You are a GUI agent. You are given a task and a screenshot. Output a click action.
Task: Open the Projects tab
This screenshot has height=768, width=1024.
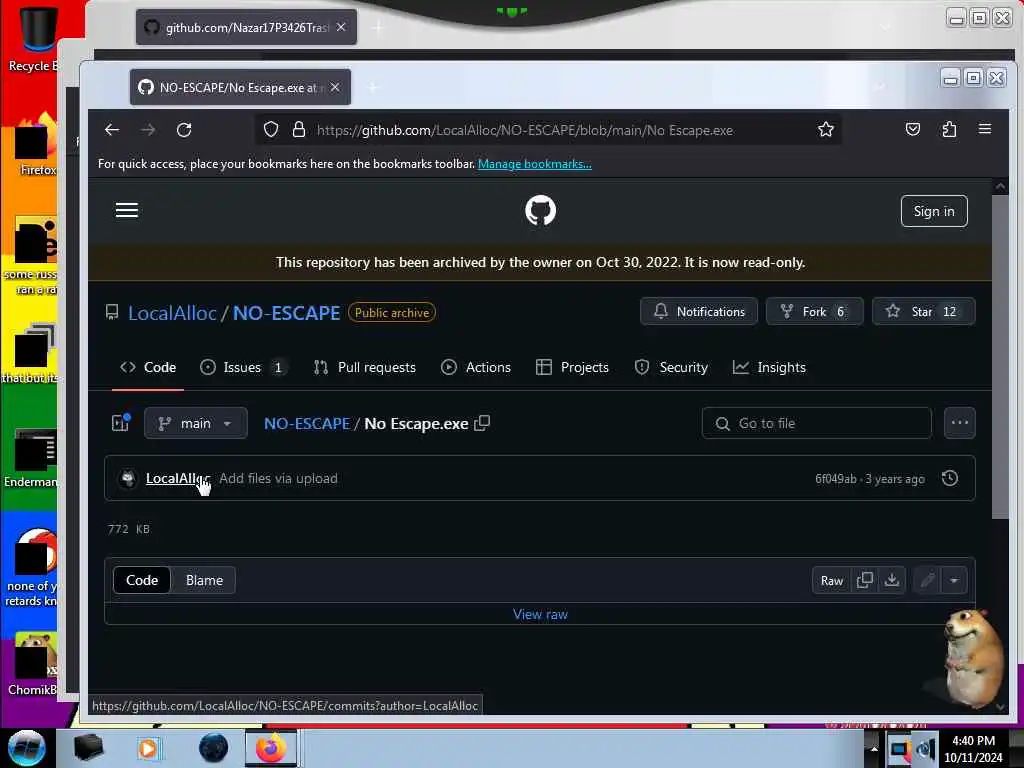coord(572,367)
